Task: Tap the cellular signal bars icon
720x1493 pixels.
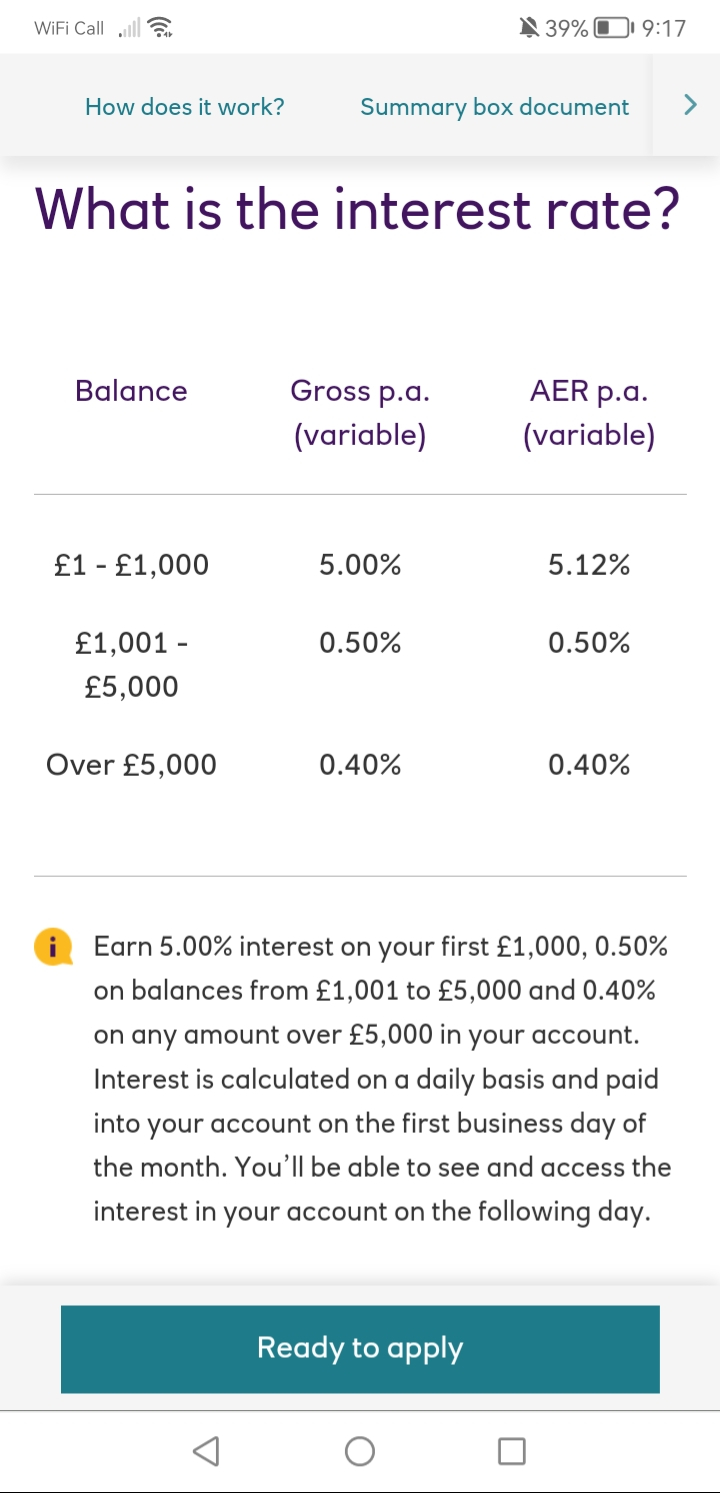Action: [129, 29]
